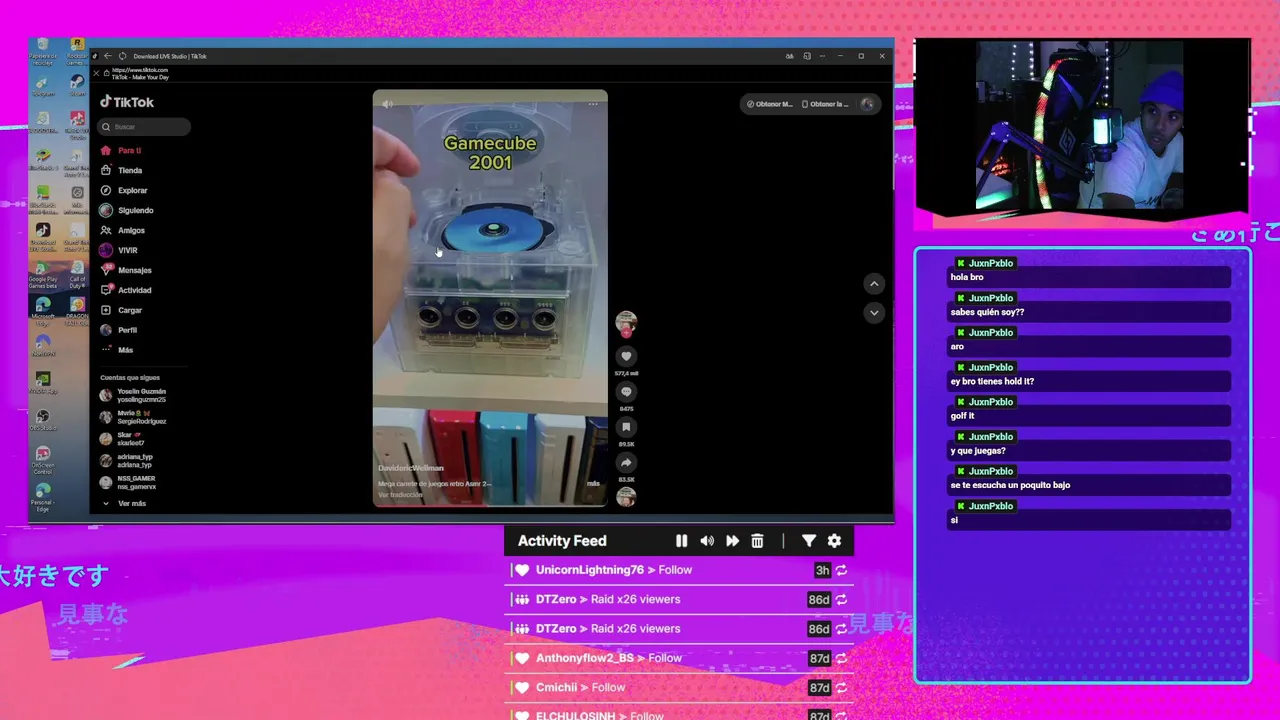
Task: Click the UnicornLightning76 Follow entry
Action: tap(680, 570)
